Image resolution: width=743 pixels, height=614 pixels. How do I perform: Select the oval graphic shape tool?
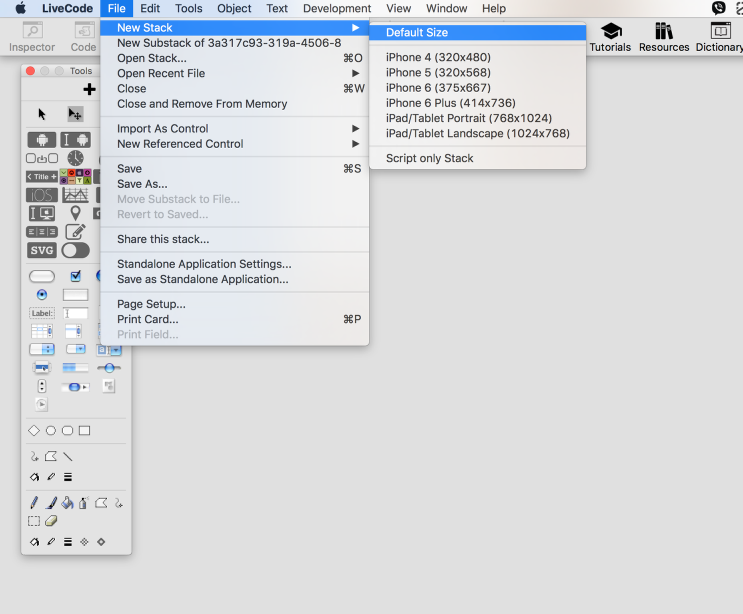pos(51,431)
